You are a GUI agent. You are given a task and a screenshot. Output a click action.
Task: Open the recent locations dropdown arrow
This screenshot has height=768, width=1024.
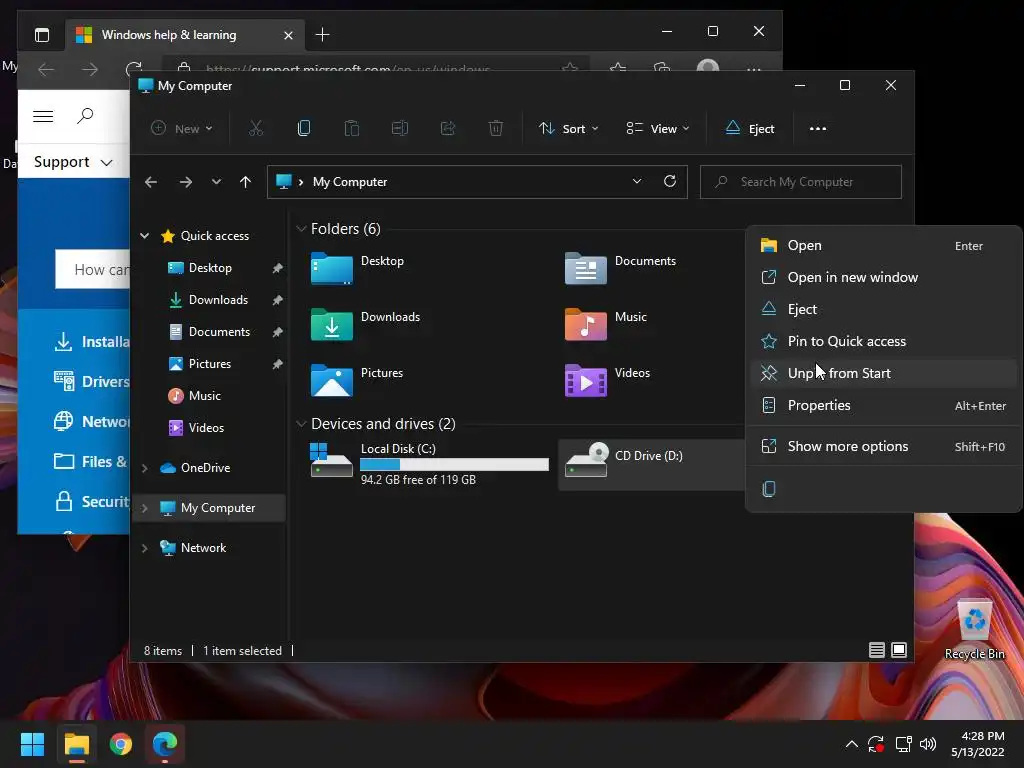216,182
